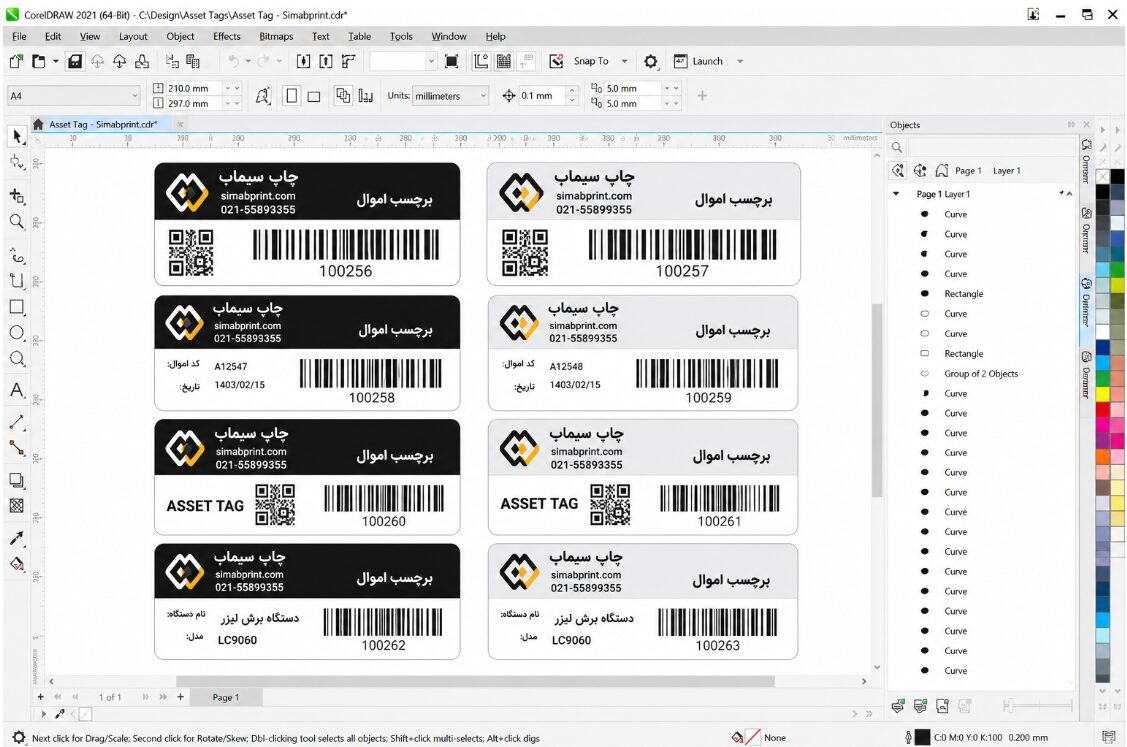
Task: Open Options gear icon in toolbar
Action: tap(650, 62)
